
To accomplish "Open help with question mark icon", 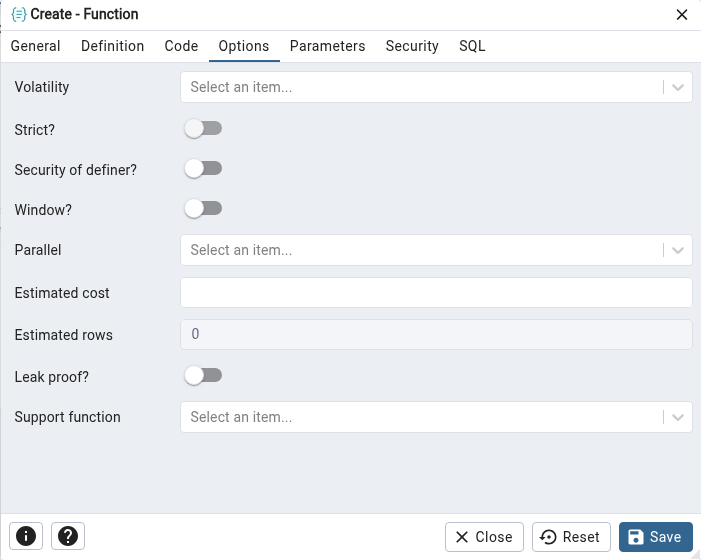I will tap(68, 536).
